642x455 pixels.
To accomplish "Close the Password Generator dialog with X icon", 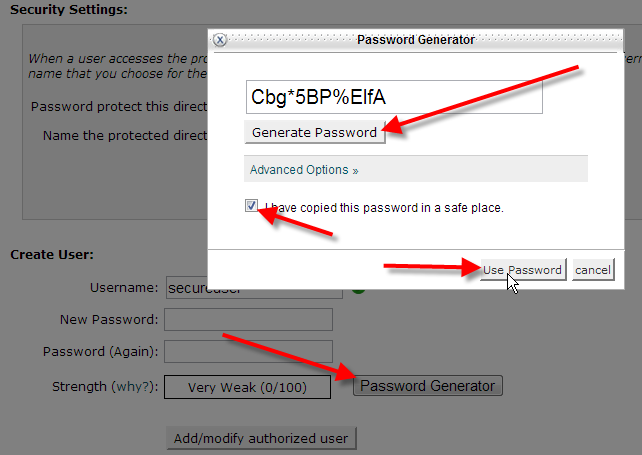I will (x=220, y=40).
